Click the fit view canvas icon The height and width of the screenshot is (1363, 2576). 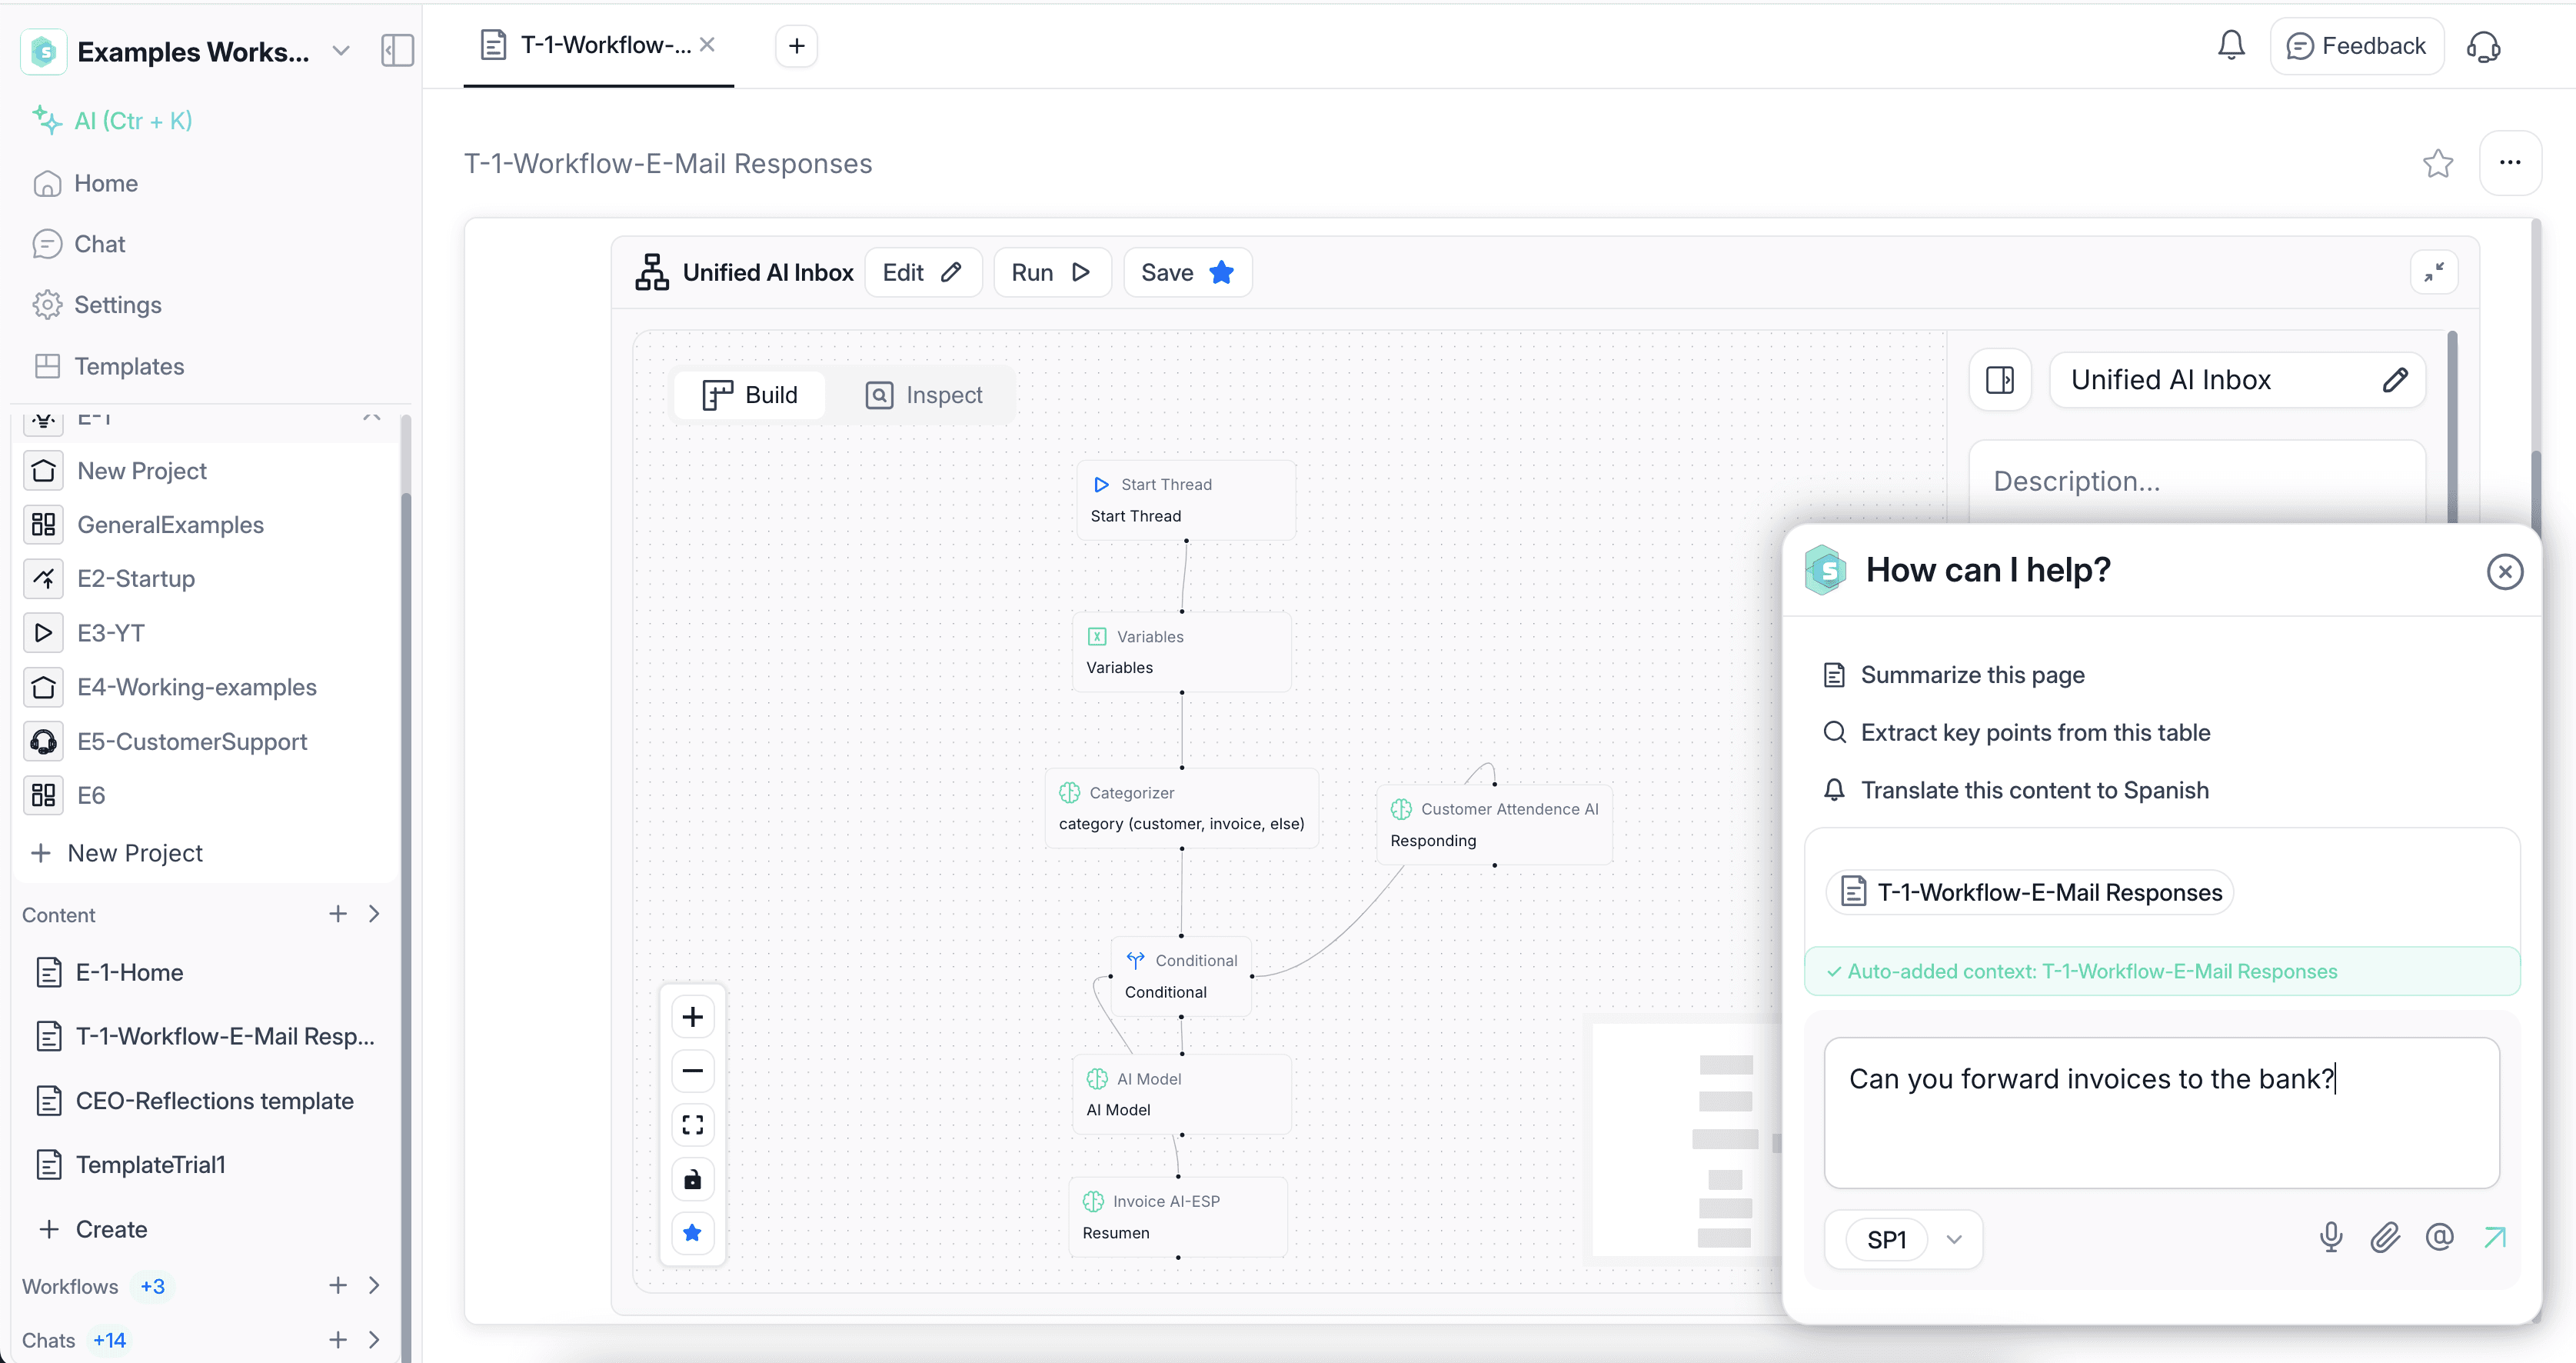(692, 1125)
